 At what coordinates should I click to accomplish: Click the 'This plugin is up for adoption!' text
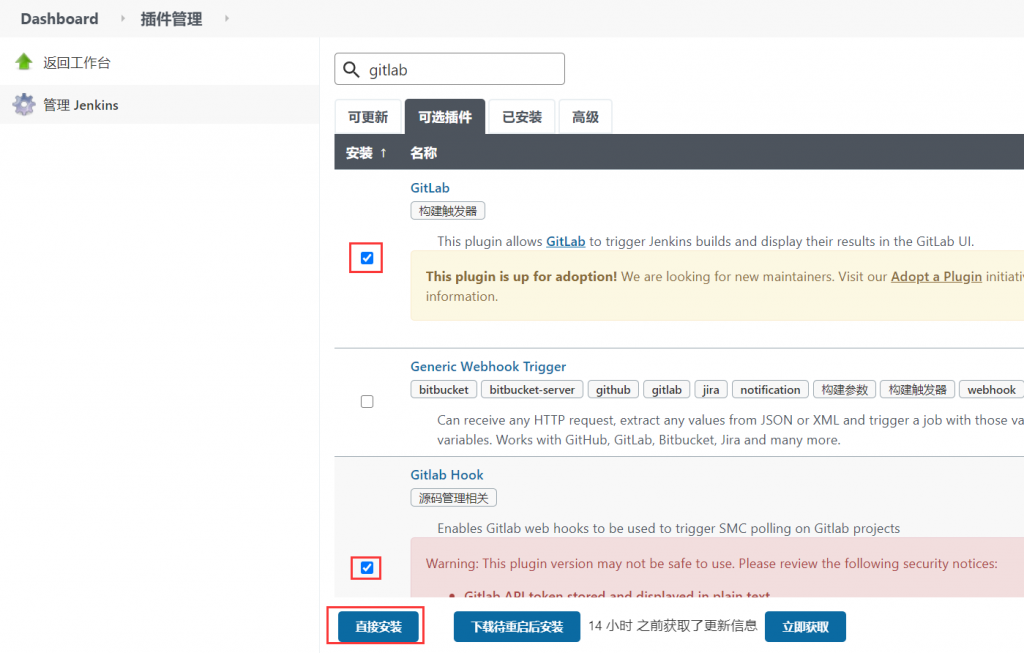tap(521, 277)
